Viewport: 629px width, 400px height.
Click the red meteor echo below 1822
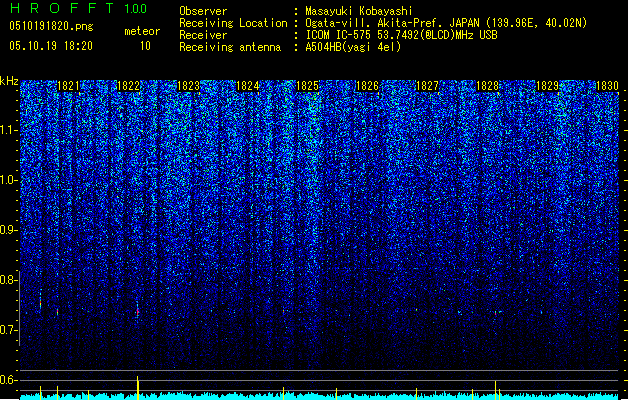(x=138, y=311)
